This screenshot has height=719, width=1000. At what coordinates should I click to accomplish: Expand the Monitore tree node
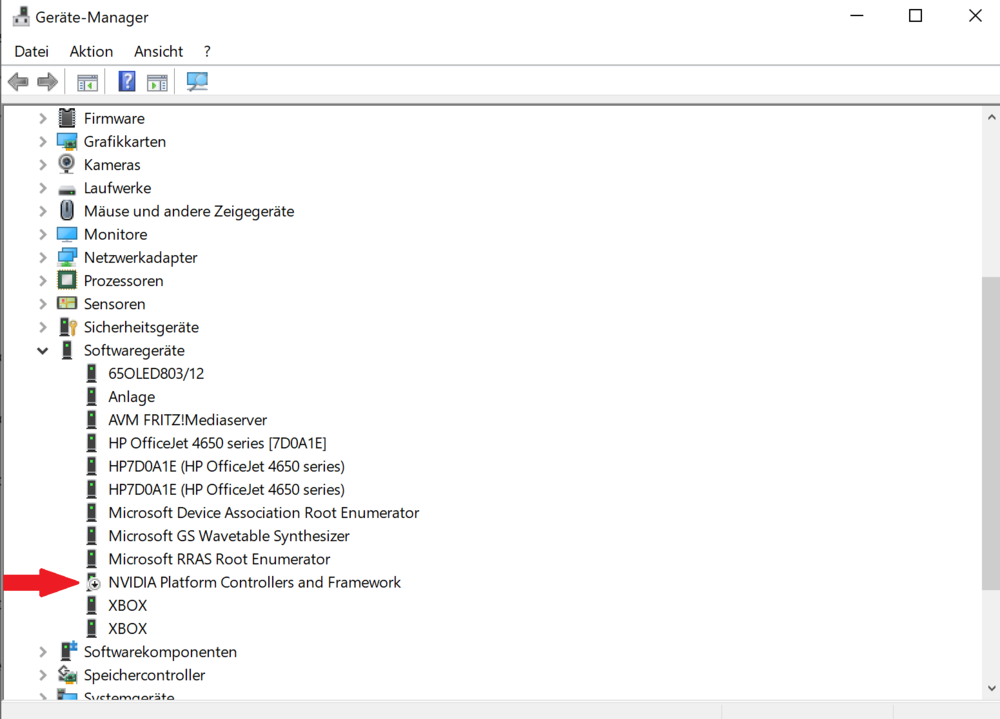42,234
